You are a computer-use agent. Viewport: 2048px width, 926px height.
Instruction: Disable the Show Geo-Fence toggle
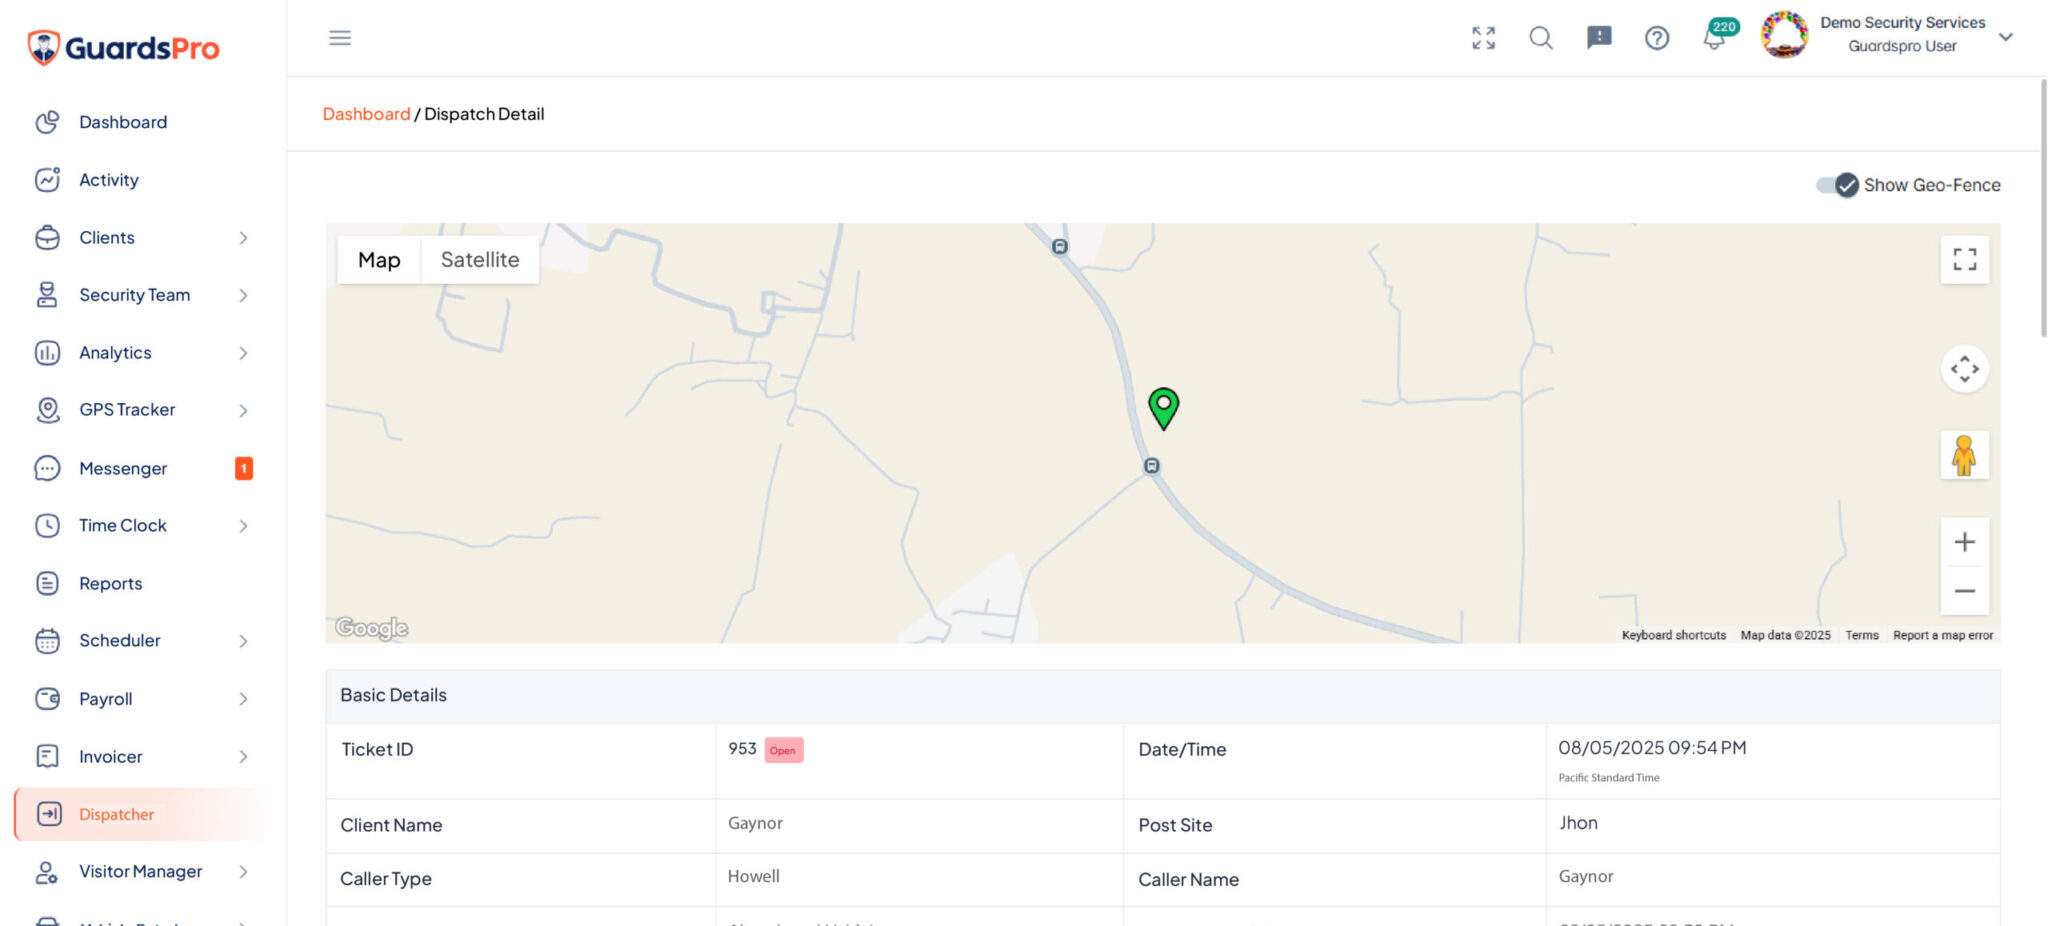tap(1838, 185)
